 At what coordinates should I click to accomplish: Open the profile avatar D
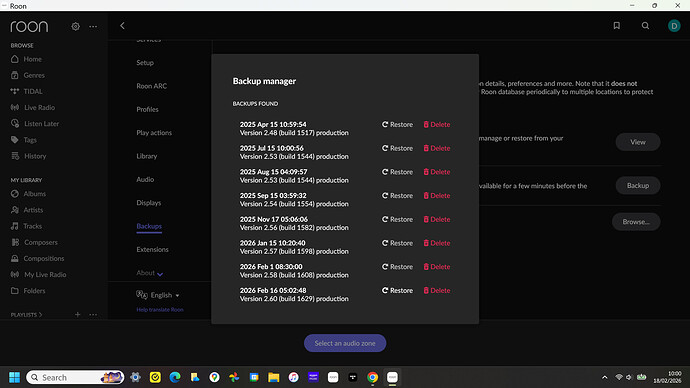(674, 26)
